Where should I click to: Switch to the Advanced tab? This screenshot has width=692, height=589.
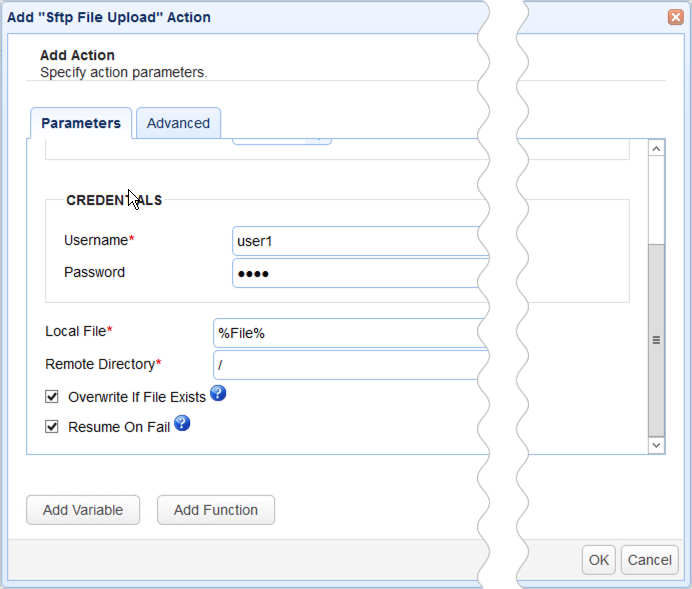click(178, 123)
